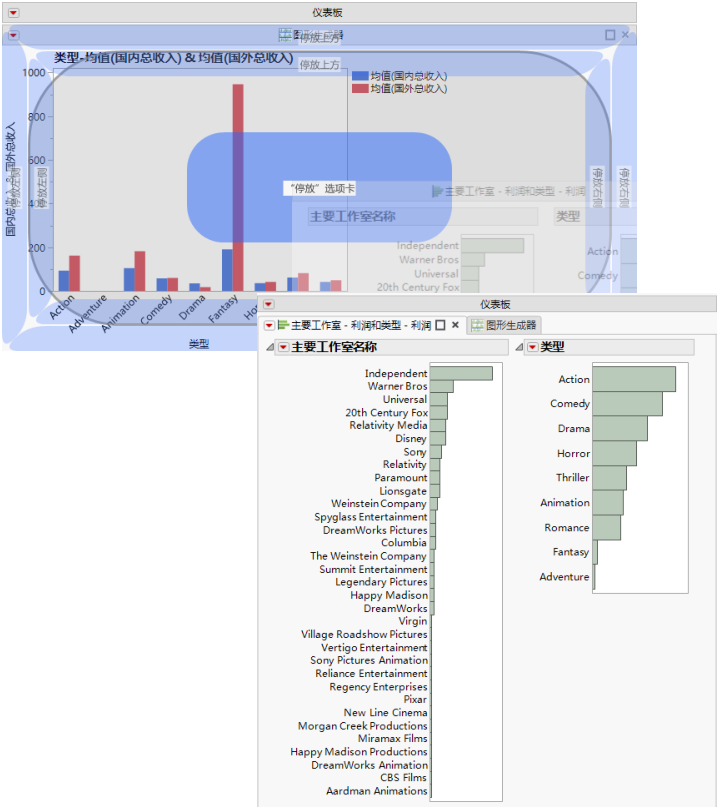719x809 pixels.
Task: Click the chart title 类型-均值(国内总收入) & 均值(国外总收入)
Action: [x=174, y=57]
